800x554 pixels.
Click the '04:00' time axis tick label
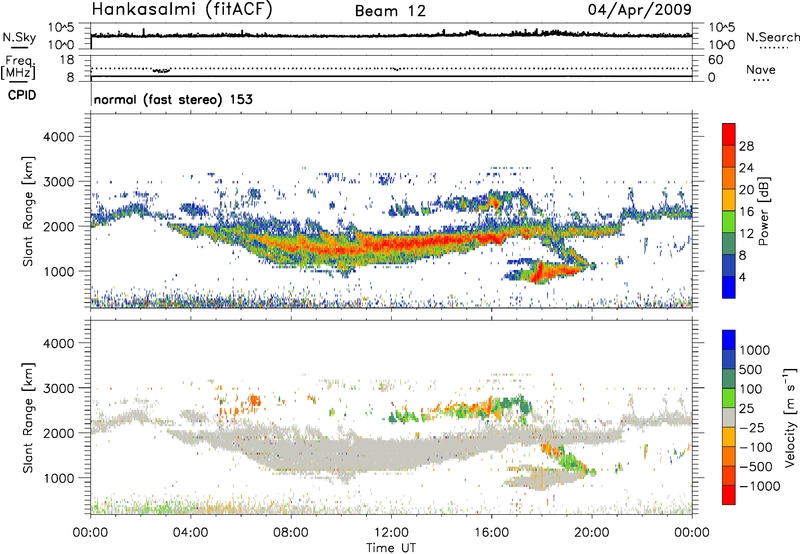(190, 533)
